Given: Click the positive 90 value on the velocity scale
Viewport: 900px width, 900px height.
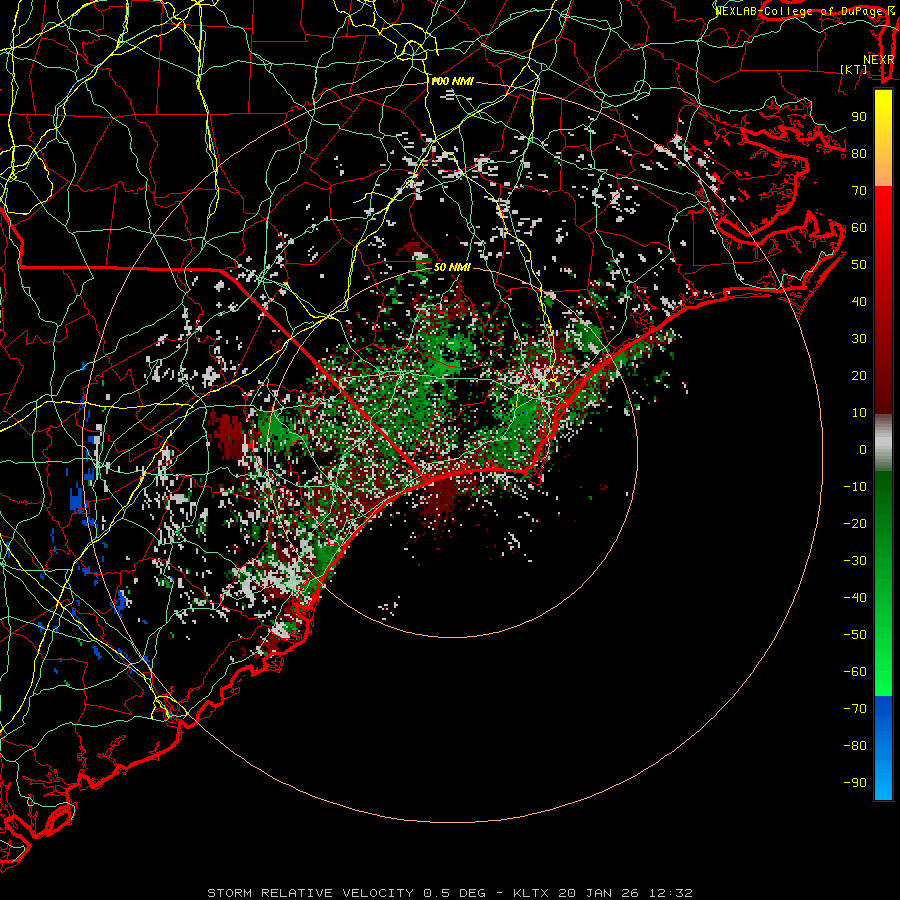Looking at the screenshot, I should [x=859, y=117].
